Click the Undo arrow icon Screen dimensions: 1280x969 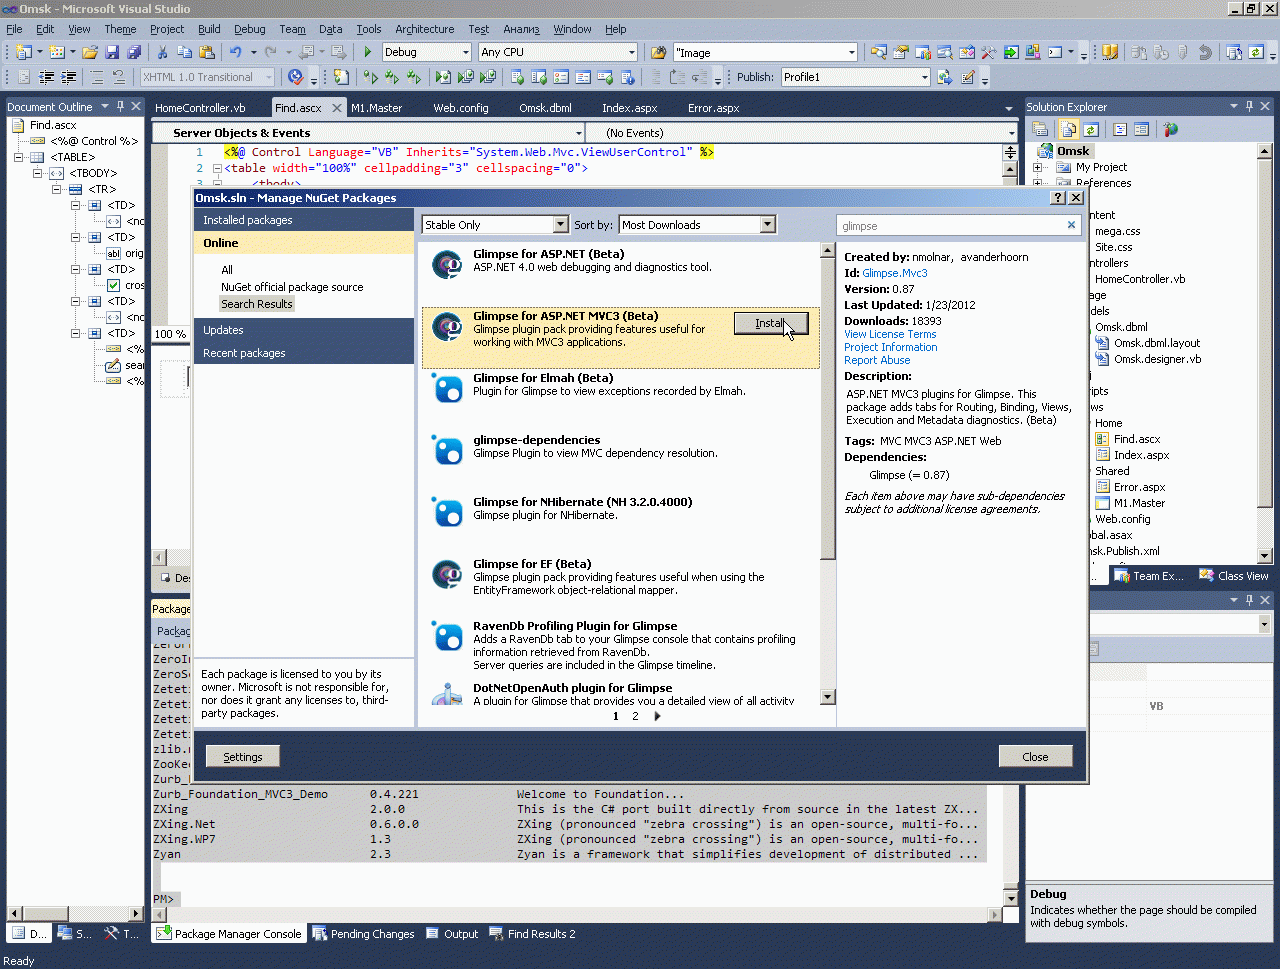tap(235, 52)
